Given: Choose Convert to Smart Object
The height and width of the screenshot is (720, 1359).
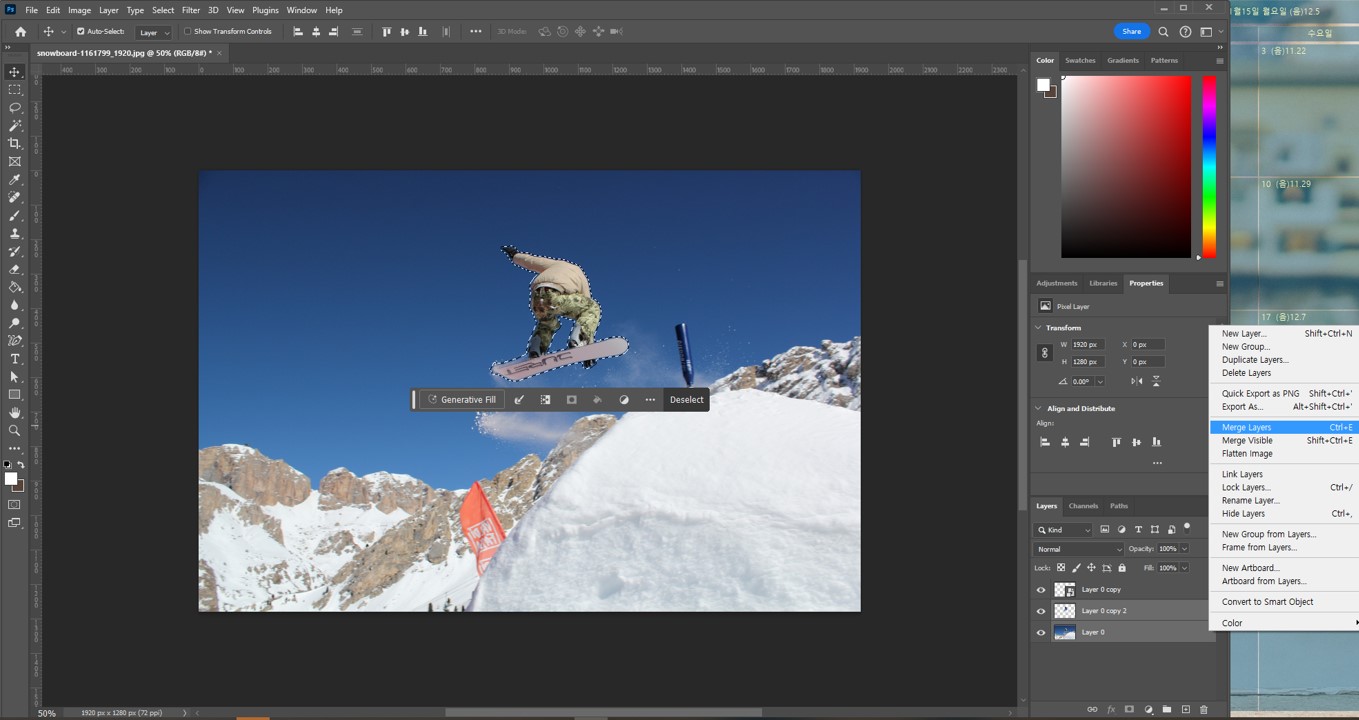Looking at the screenshot, I should click(1267, 602).
